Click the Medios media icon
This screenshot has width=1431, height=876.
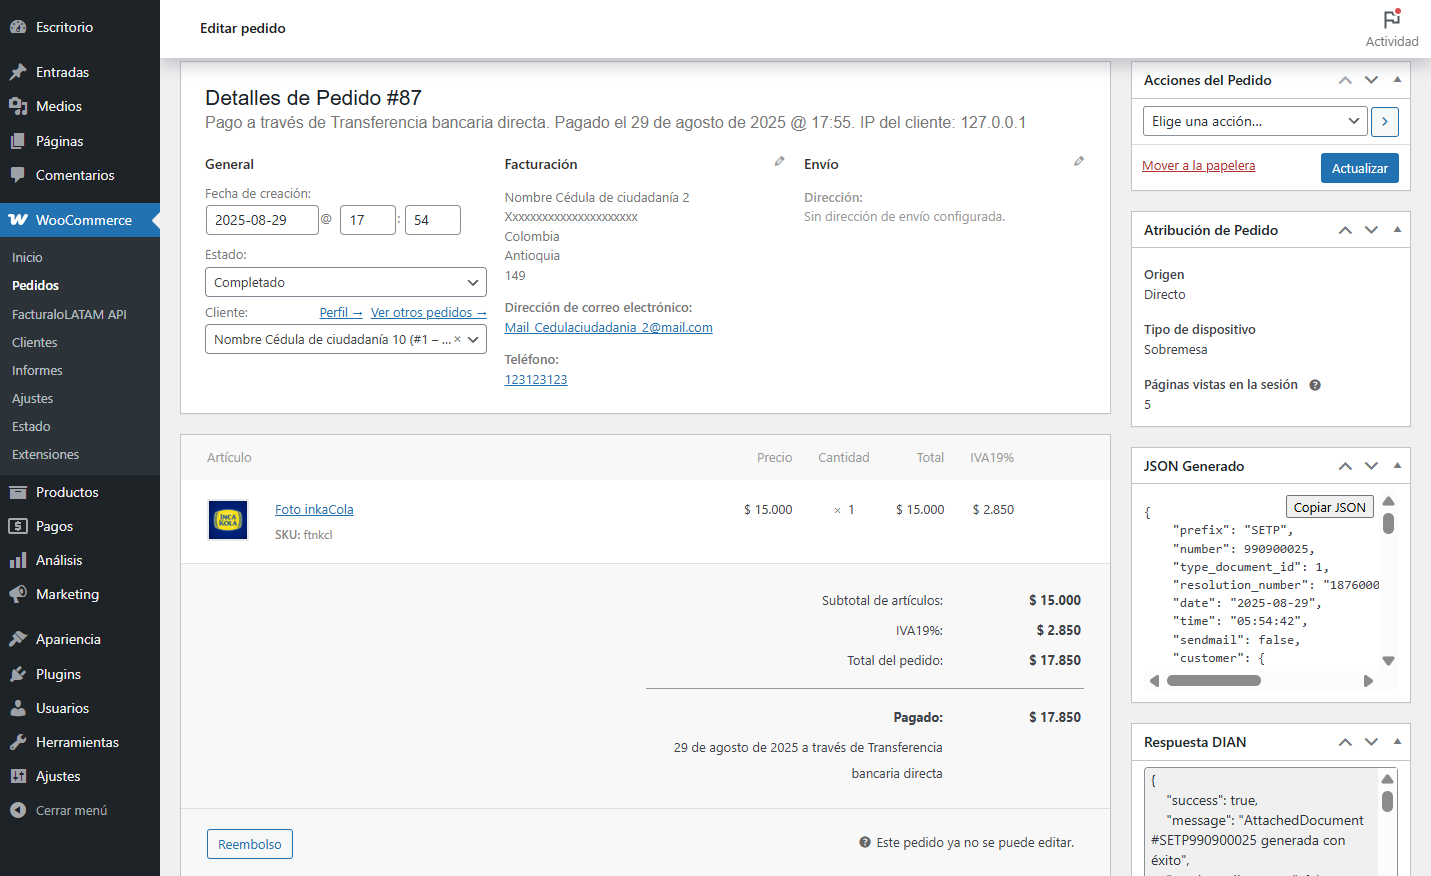[x=18, y=106]
